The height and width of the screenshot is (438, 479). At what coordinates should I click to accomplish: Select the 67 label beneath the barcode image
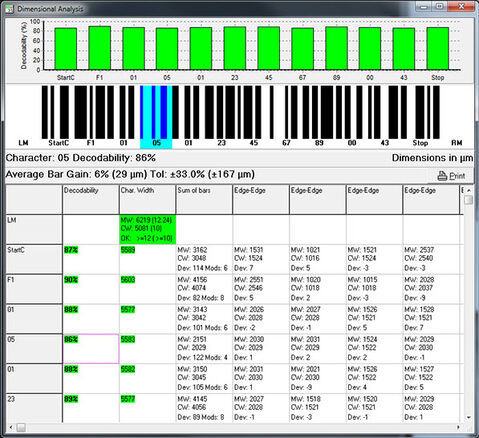(286, 143)
